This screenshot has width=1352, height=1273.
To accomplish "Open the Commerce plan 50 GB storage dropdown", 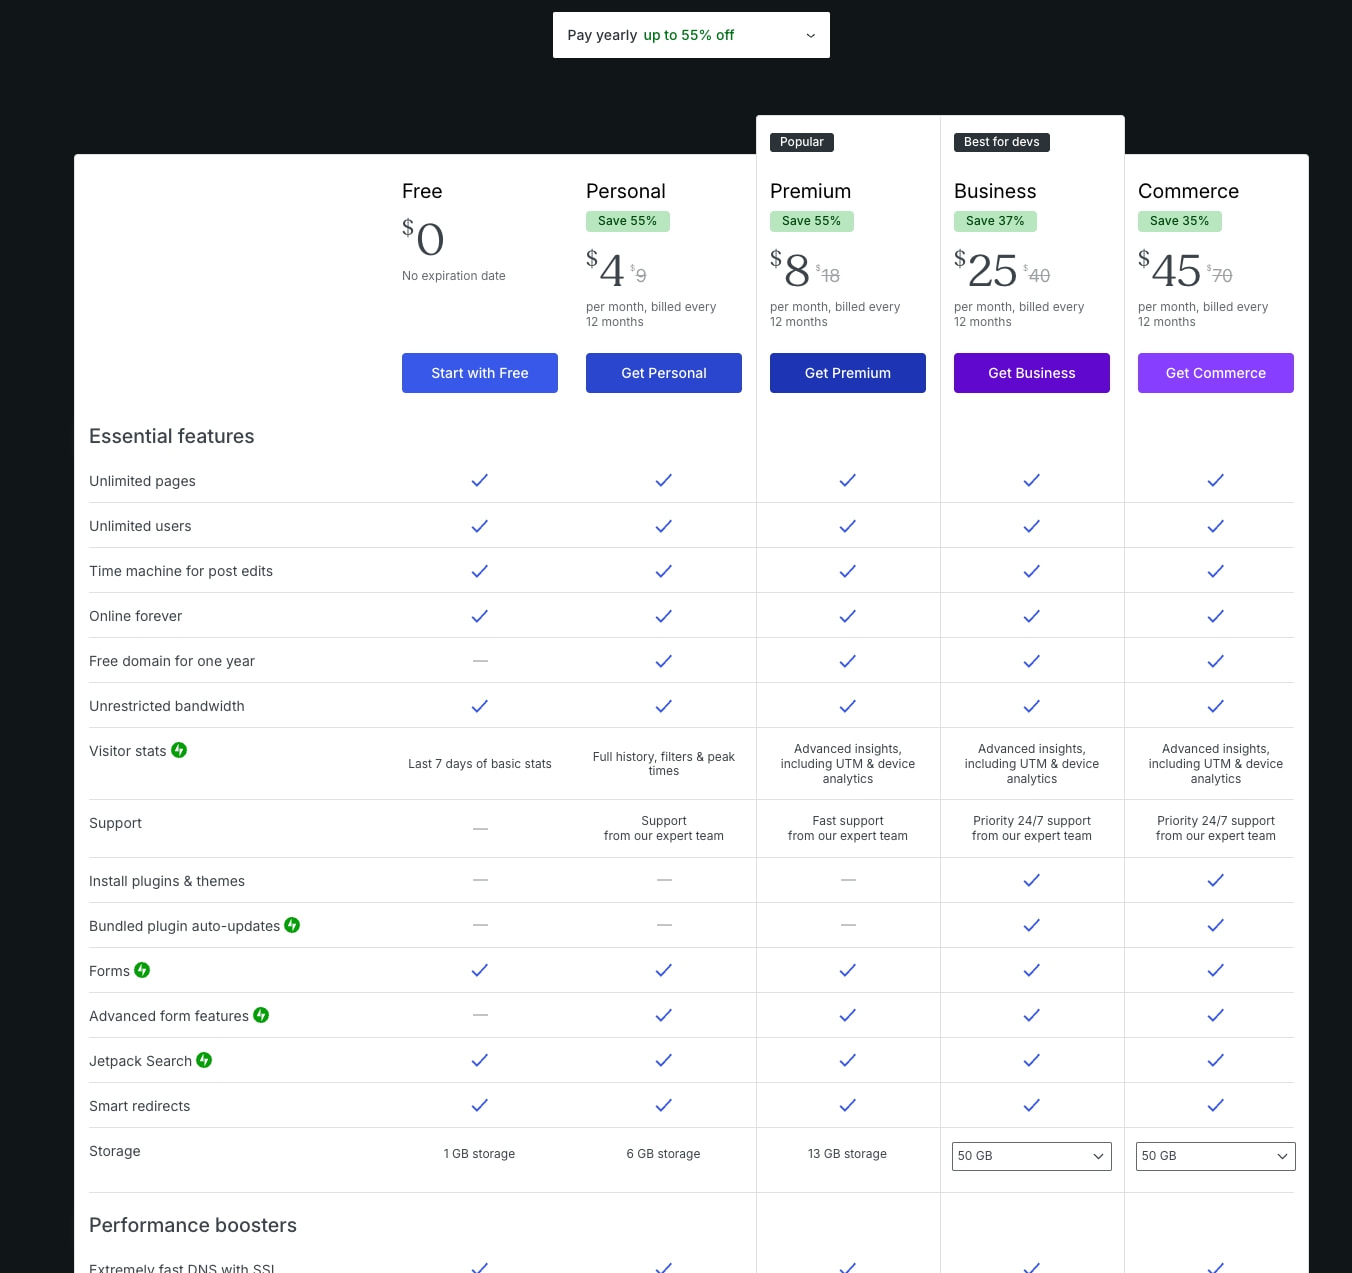I will tap(1215, 1156).
